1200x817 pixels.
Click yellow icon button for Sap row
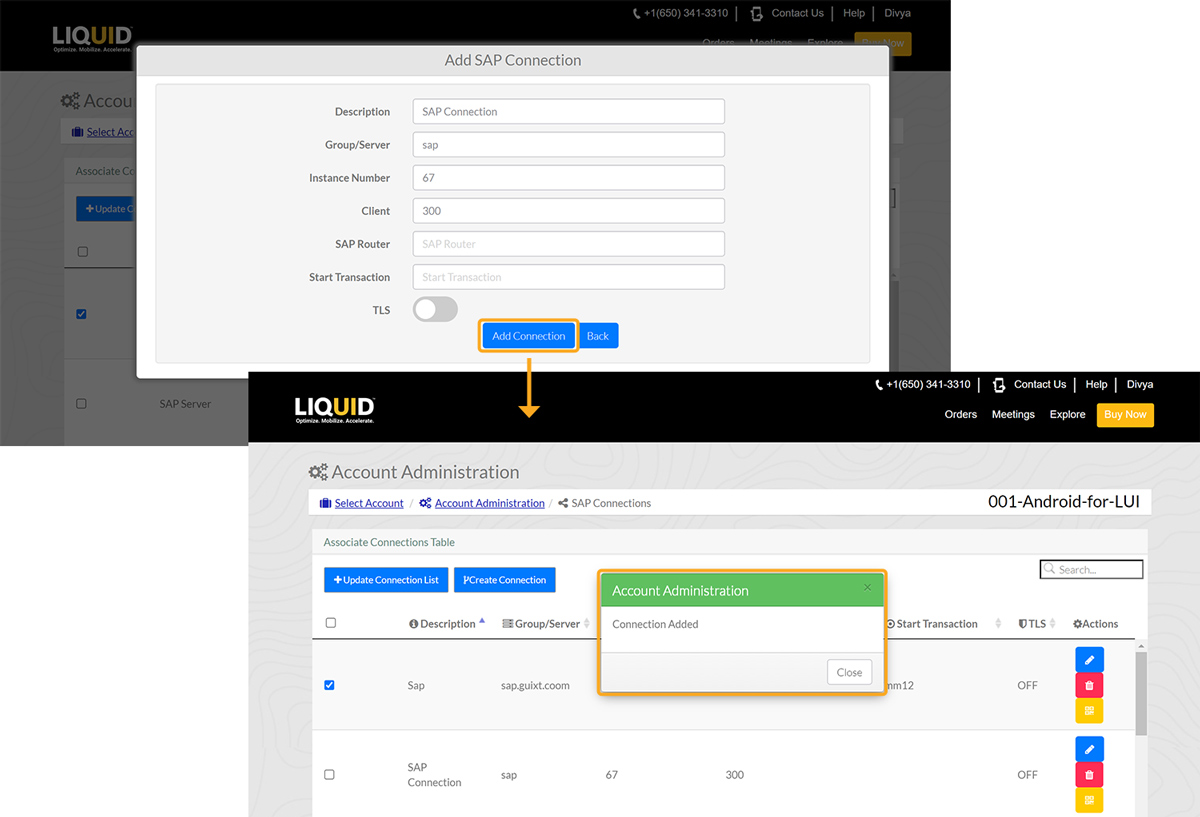point(1089,710)
